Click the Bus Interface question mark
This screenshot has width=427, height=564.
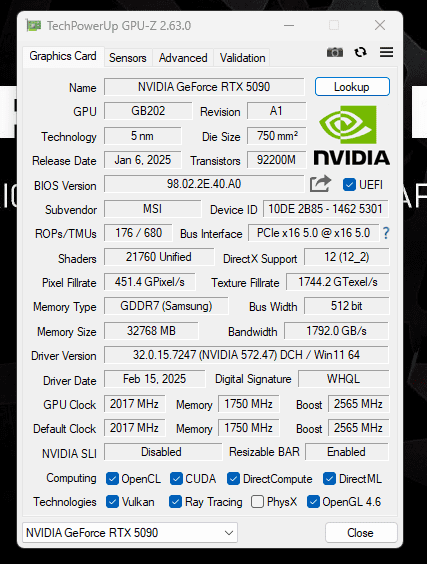(386, 233)
